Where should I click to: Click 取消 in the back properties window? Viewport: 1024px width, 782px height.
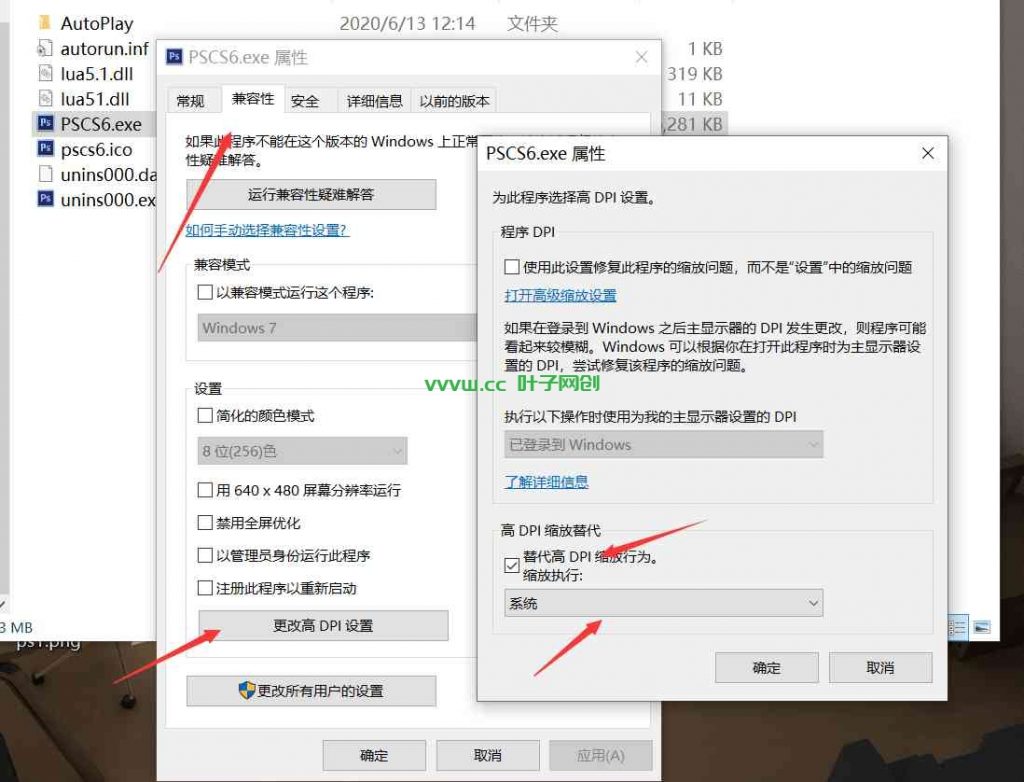point(488,755)
